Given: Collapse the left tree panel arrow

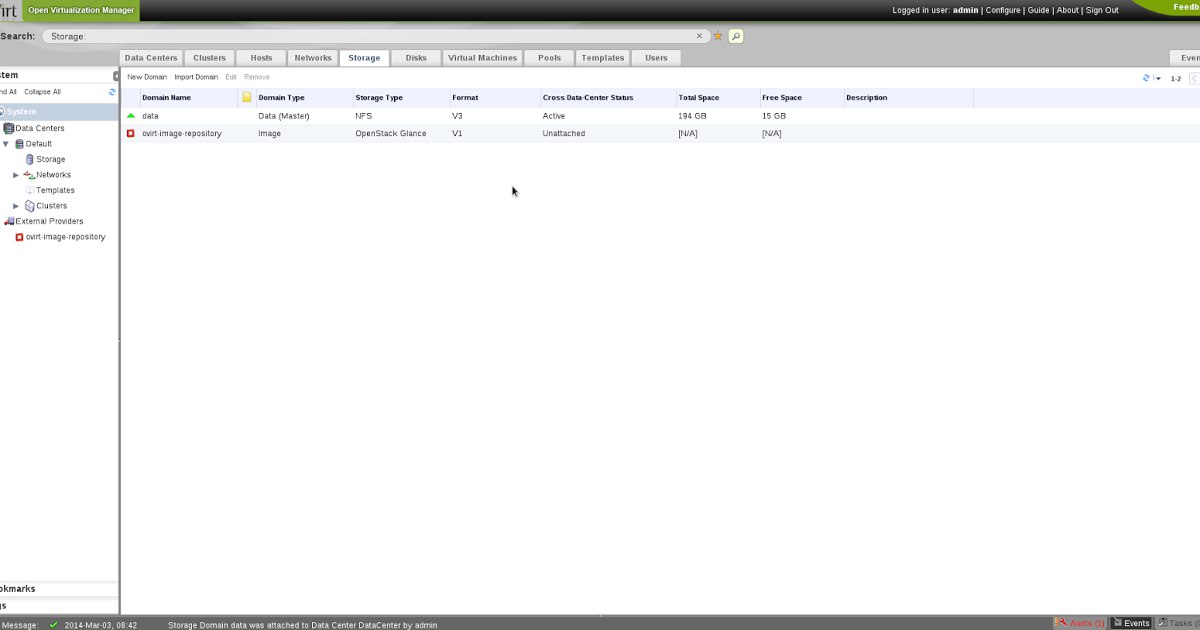Looking at the screenshot, I should (x=116, y=76).
